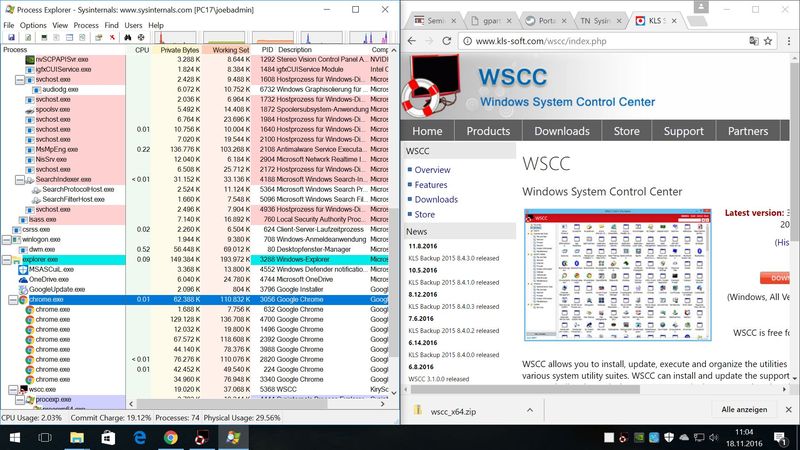This screenshot has width=800, height=450.
Task: Open the downloaded wscc_x64.zip file
Action: (453, 411)
